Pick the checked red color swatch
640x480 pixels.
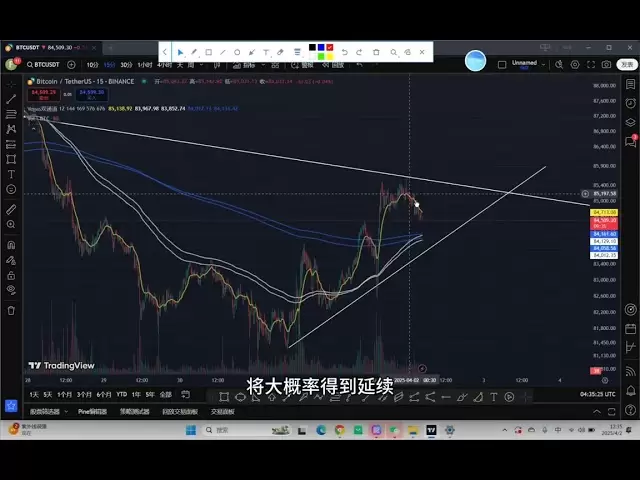pos(329,47)
